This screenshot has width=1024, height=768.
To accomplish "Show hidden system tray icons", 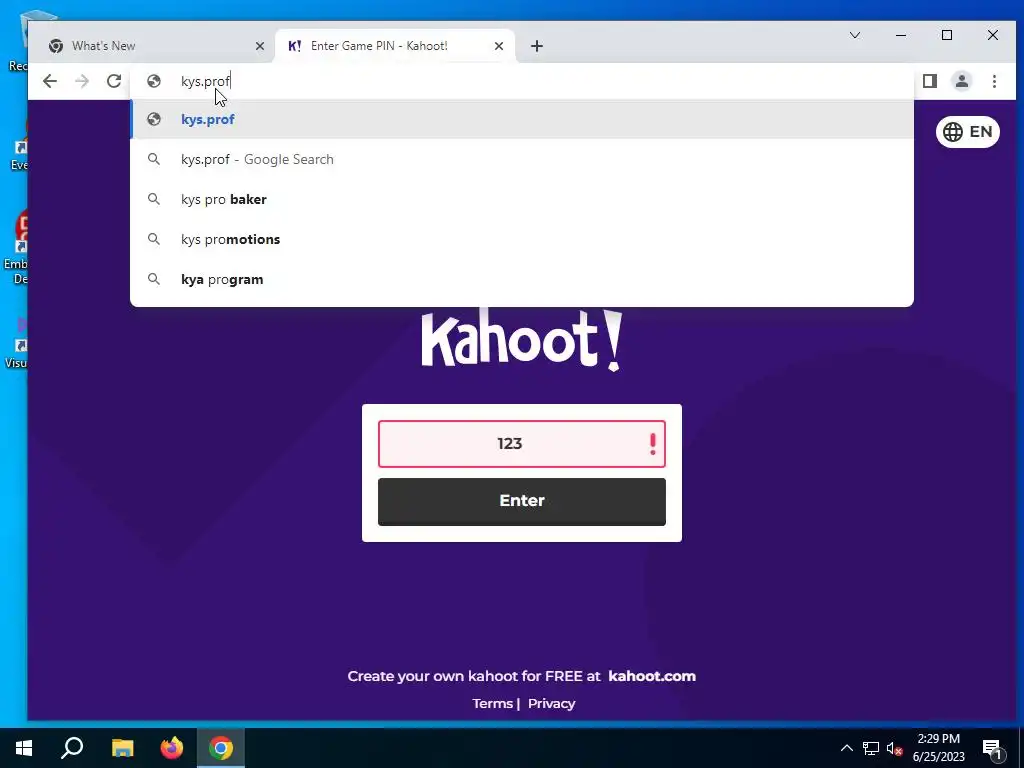I will (846, 748).
